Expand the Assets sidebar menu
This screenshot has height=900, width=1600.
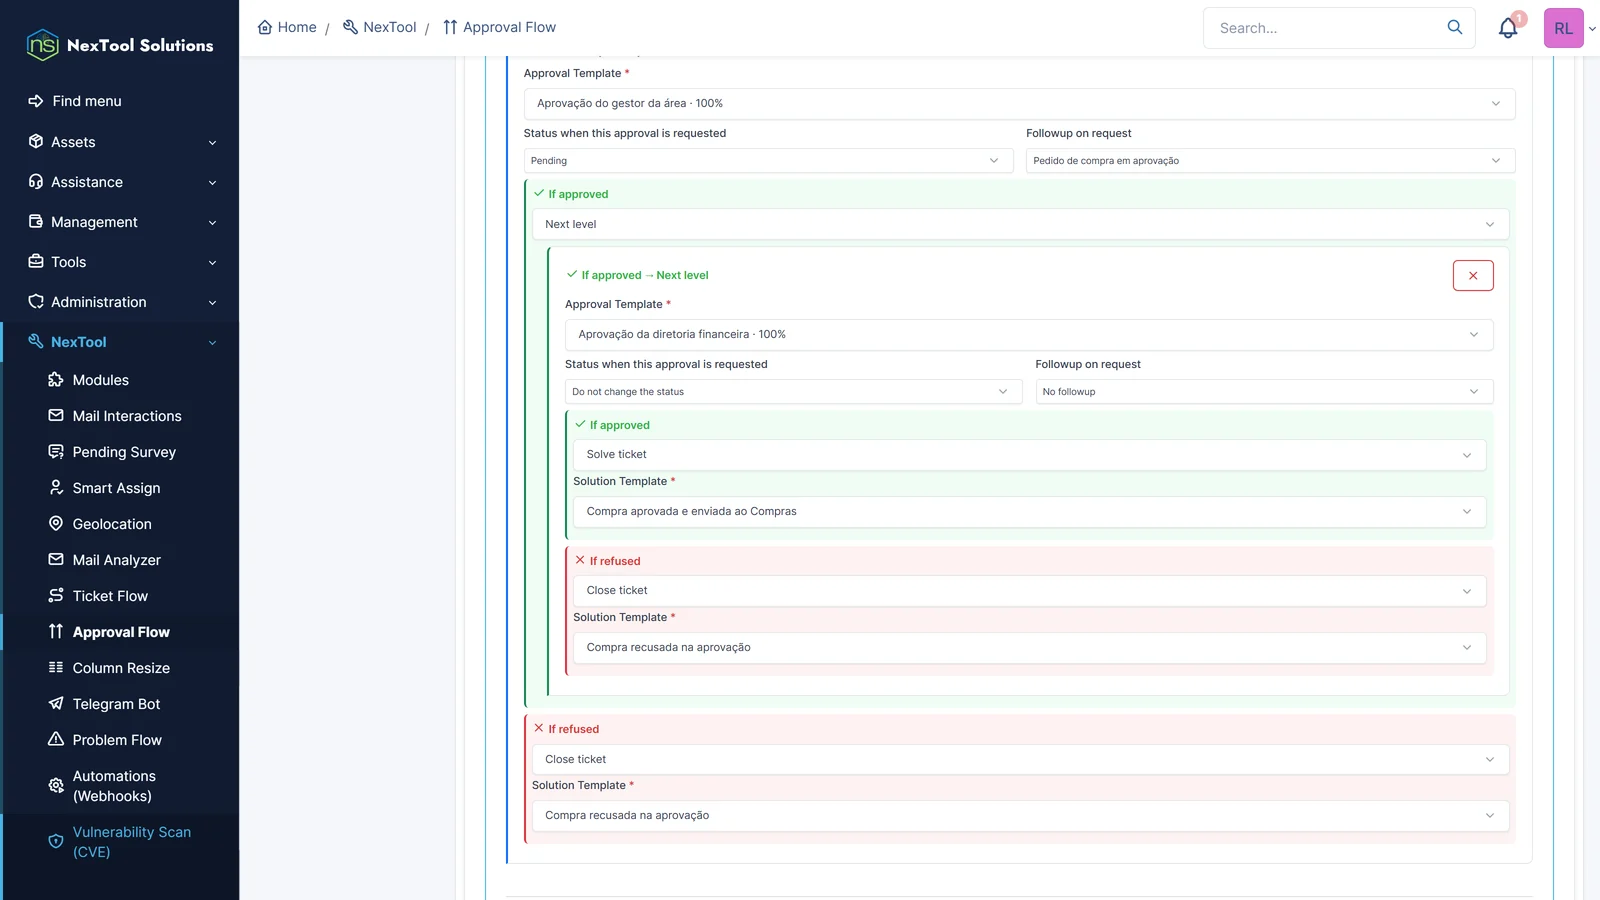click(120, 142)
